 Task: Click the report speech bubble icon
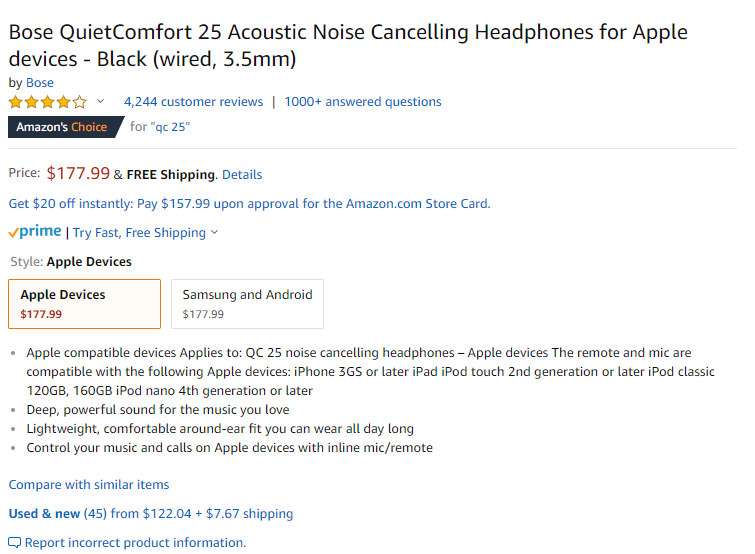15,543
